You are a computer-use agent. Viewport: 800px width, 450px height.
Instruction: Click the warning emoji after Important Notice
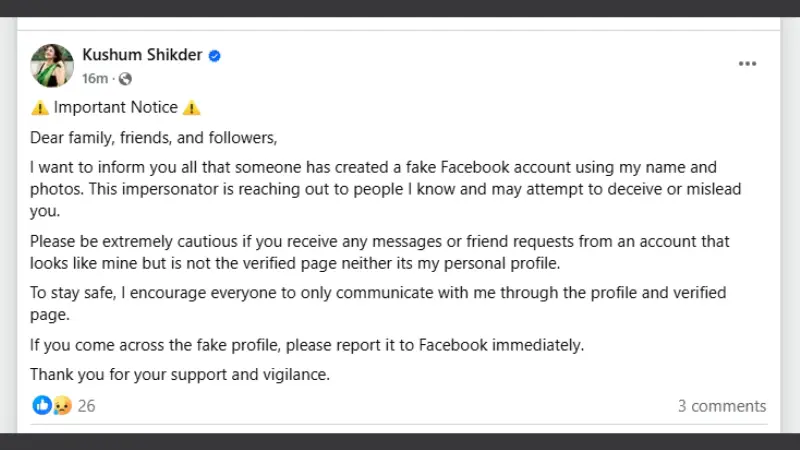[x=192, y=108]
